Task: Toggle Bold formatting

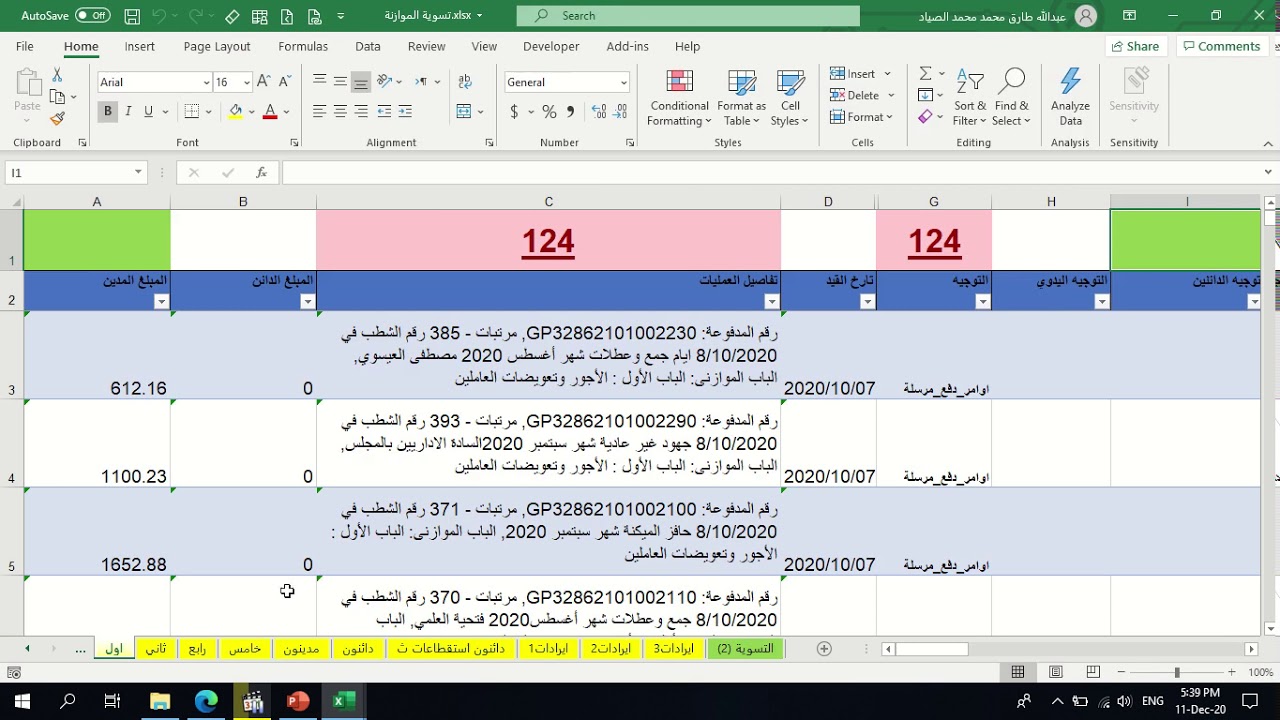Action: click(x=108, y=112)
